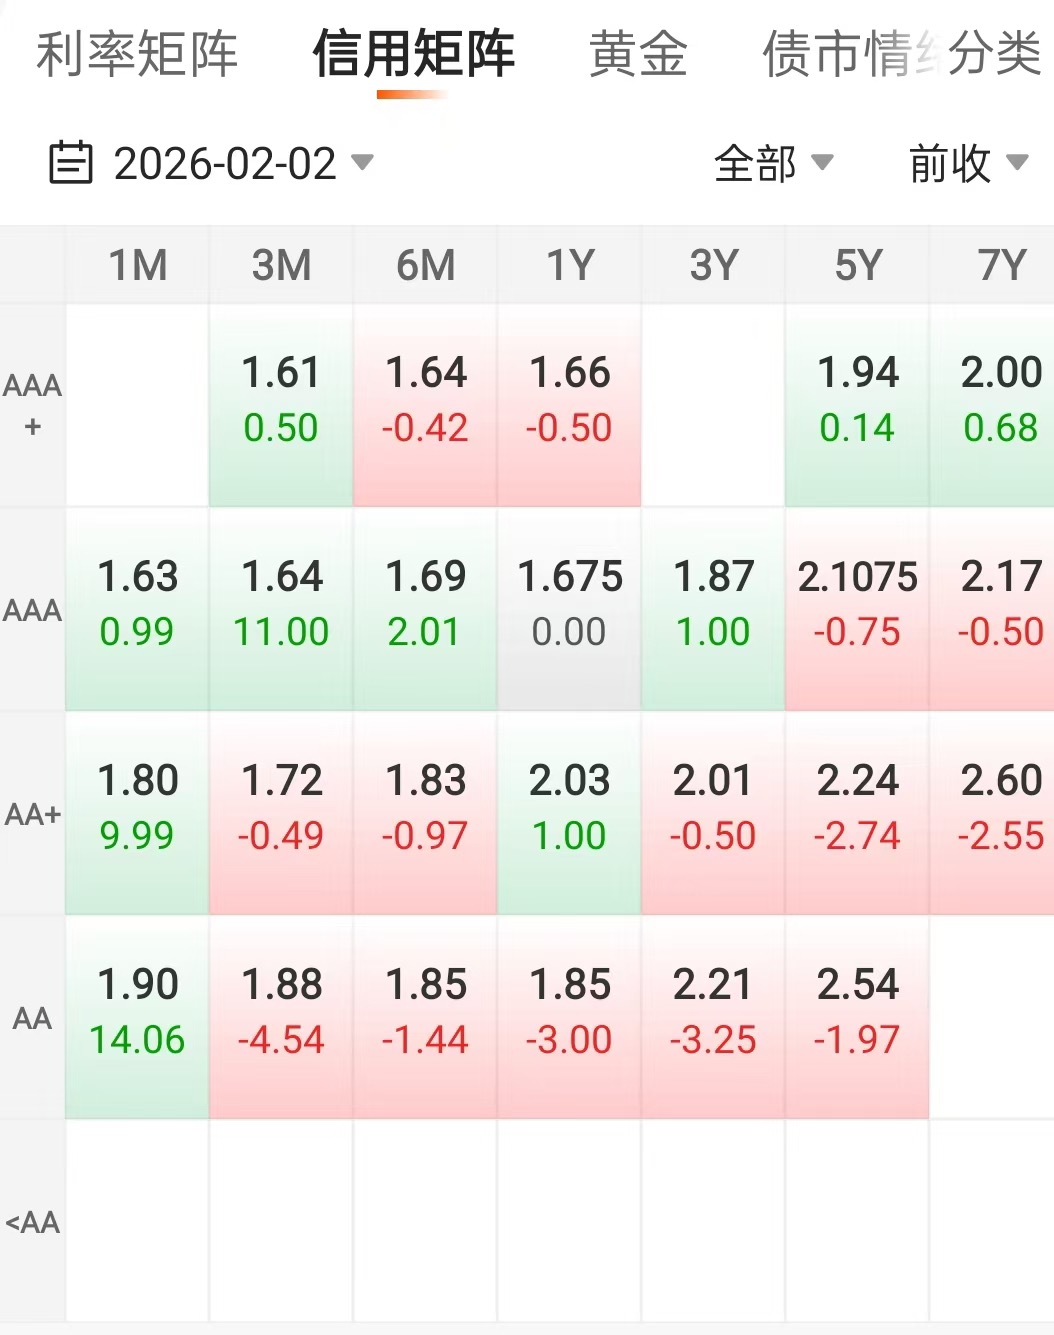Image resolution: width=1054 pixels, height=1335 pixels.
Task: Click the calendar icon beside the date
Action: pyautogui.click(x=70, y=163)
